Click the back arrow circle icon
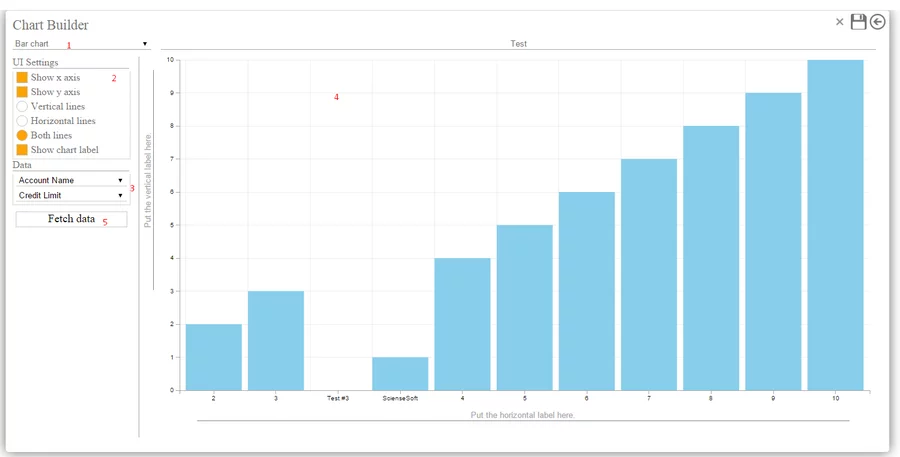This screenshot has height=457, width=900. pos(878,22)
